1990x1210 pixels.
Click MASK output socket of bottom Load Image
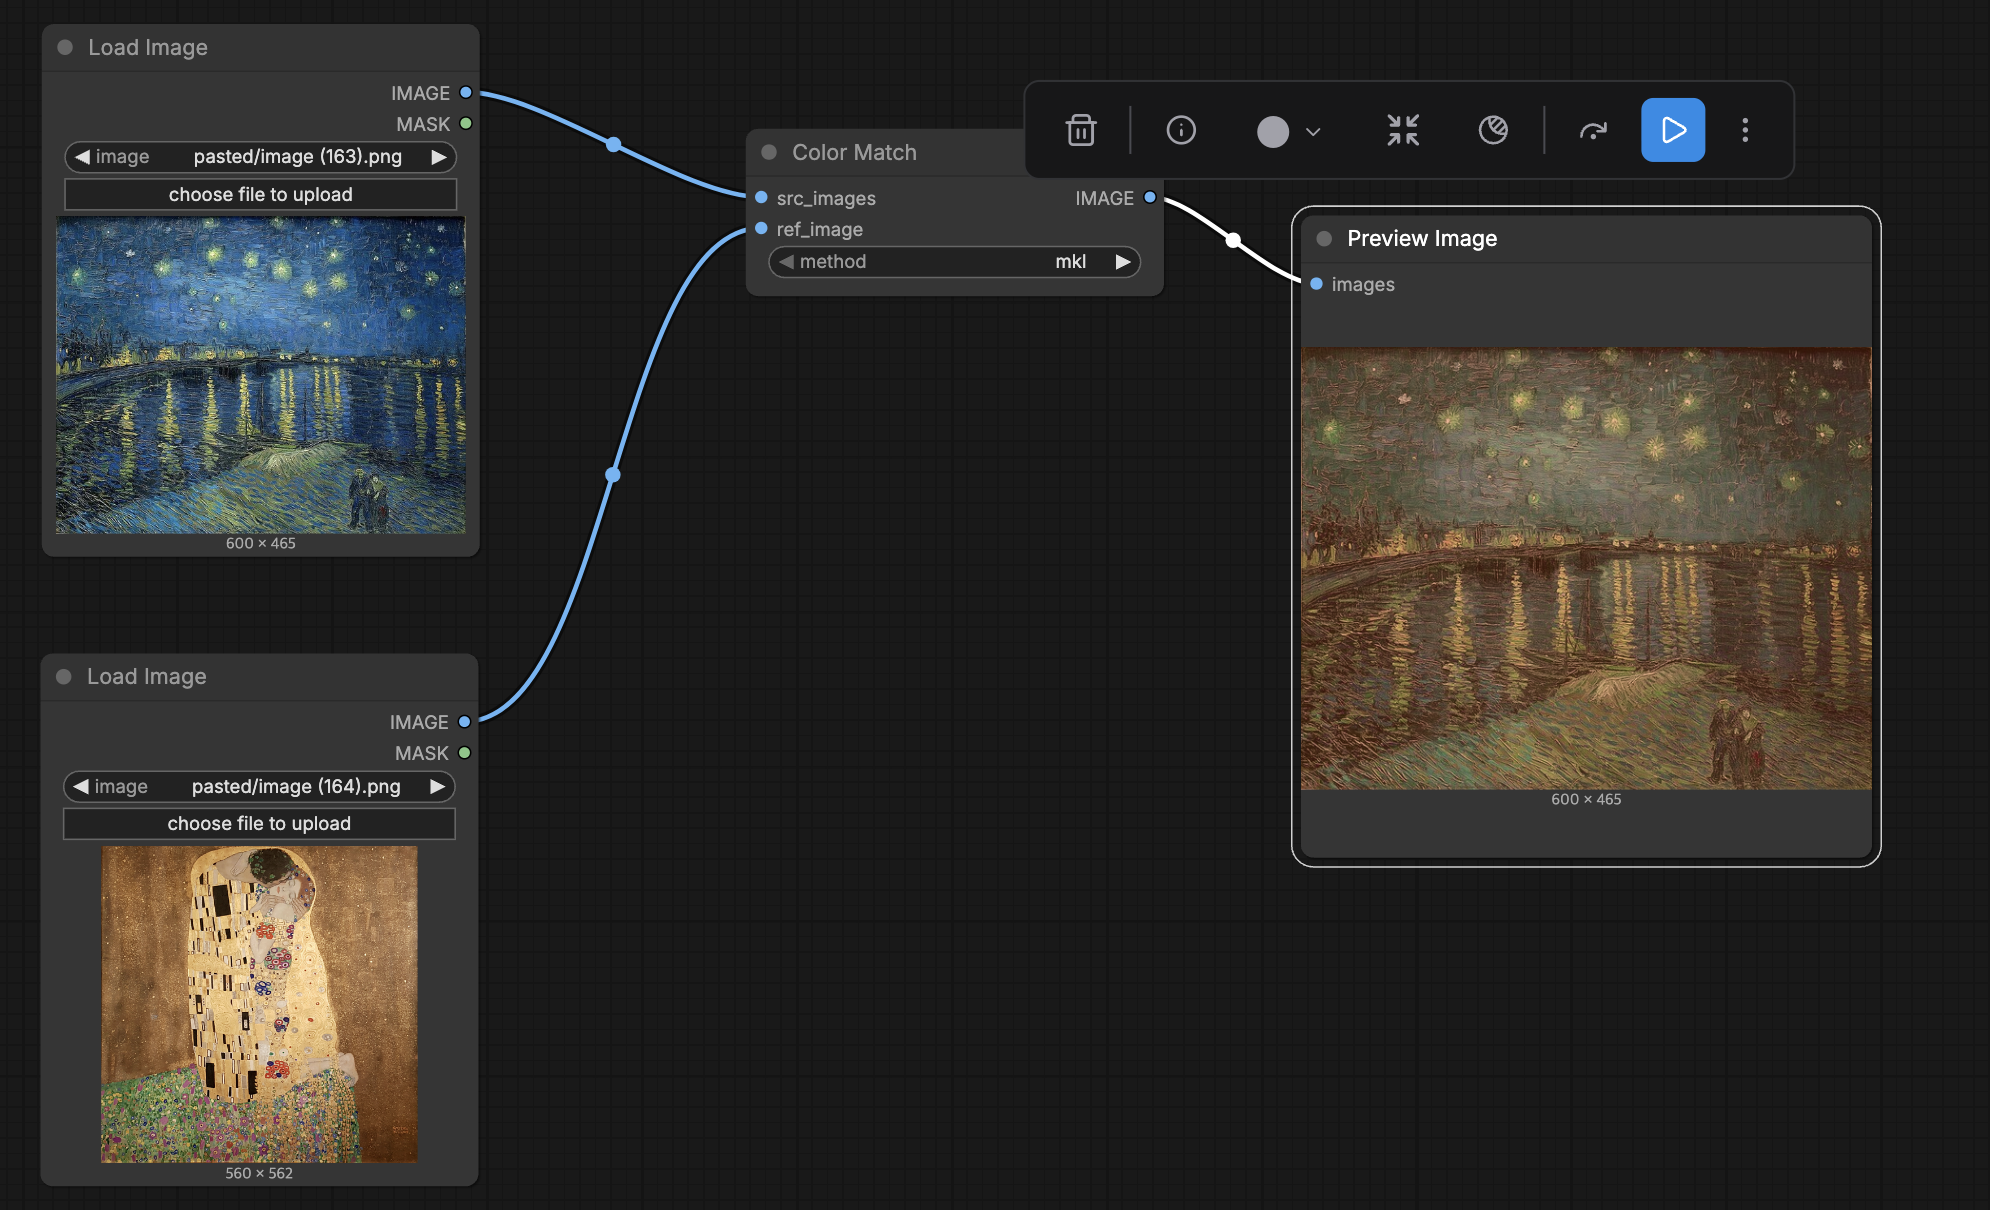(464, 752)
